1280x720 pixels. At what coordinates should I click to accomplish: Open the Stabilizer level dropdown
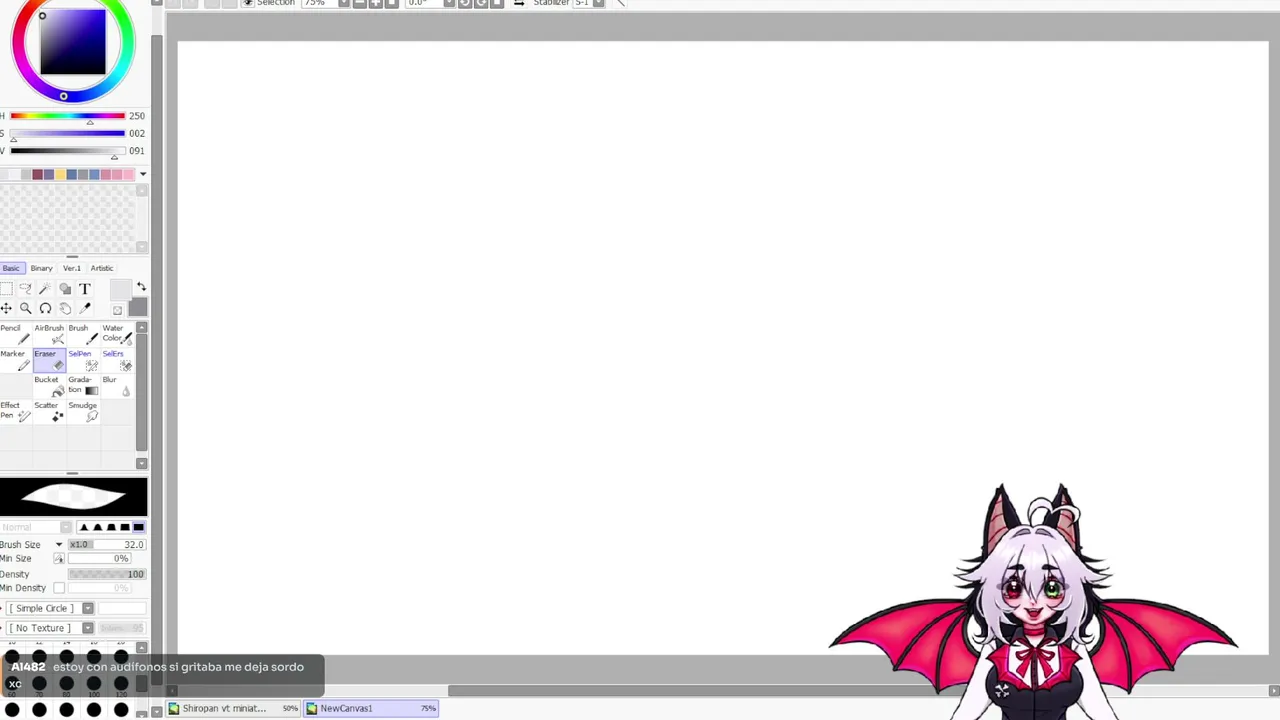(598, 3)
